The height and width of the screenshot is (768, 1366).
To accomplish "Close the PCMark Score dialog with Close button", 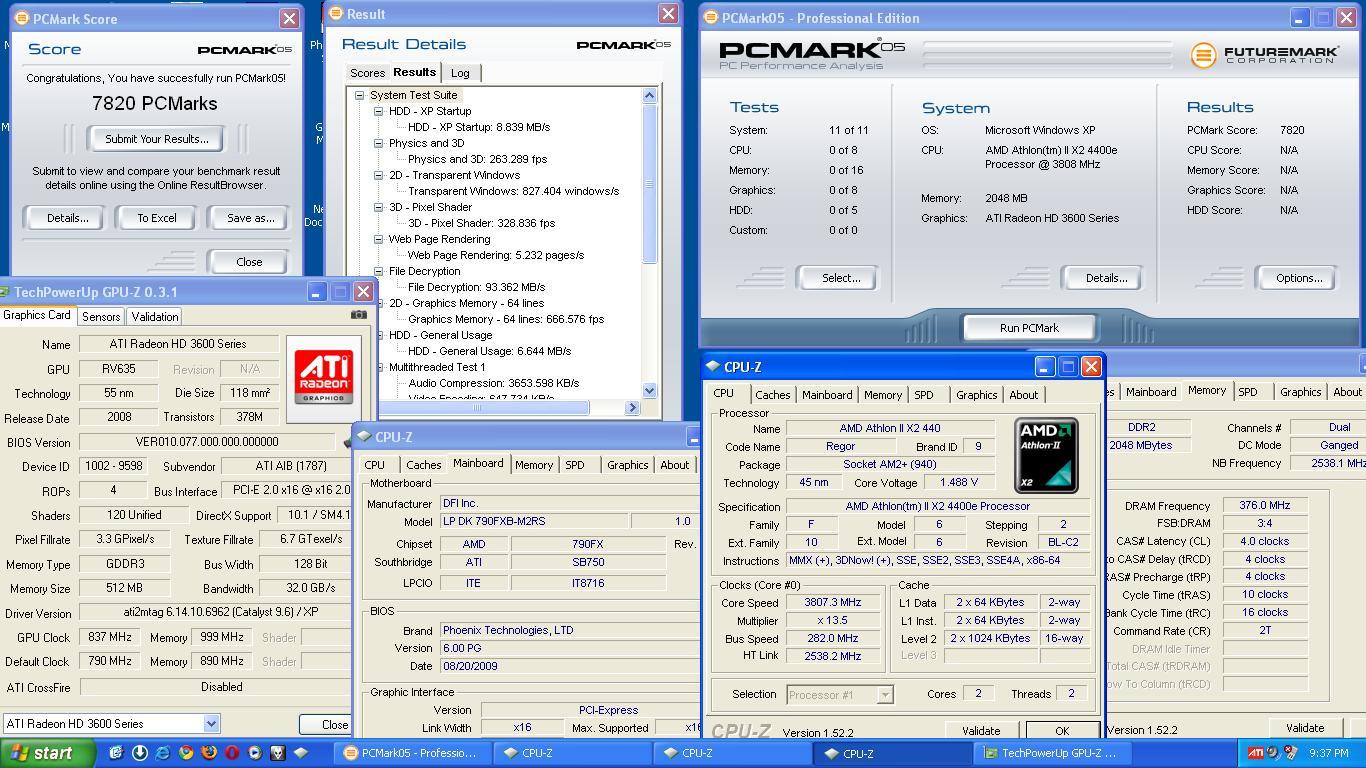I will 249,262.
